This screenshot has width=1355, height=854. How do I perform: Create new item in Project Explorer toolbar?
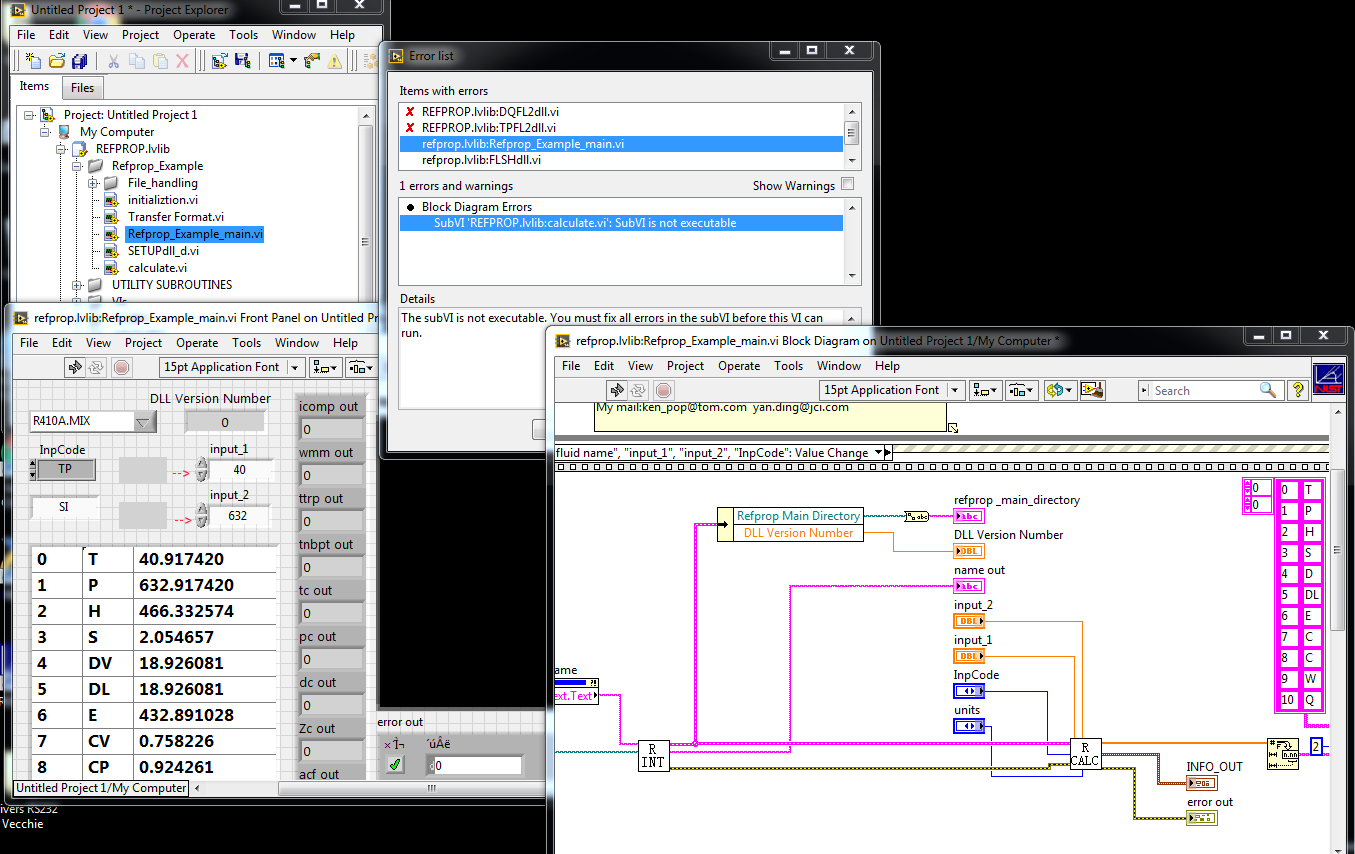click(x=33, y=61)
